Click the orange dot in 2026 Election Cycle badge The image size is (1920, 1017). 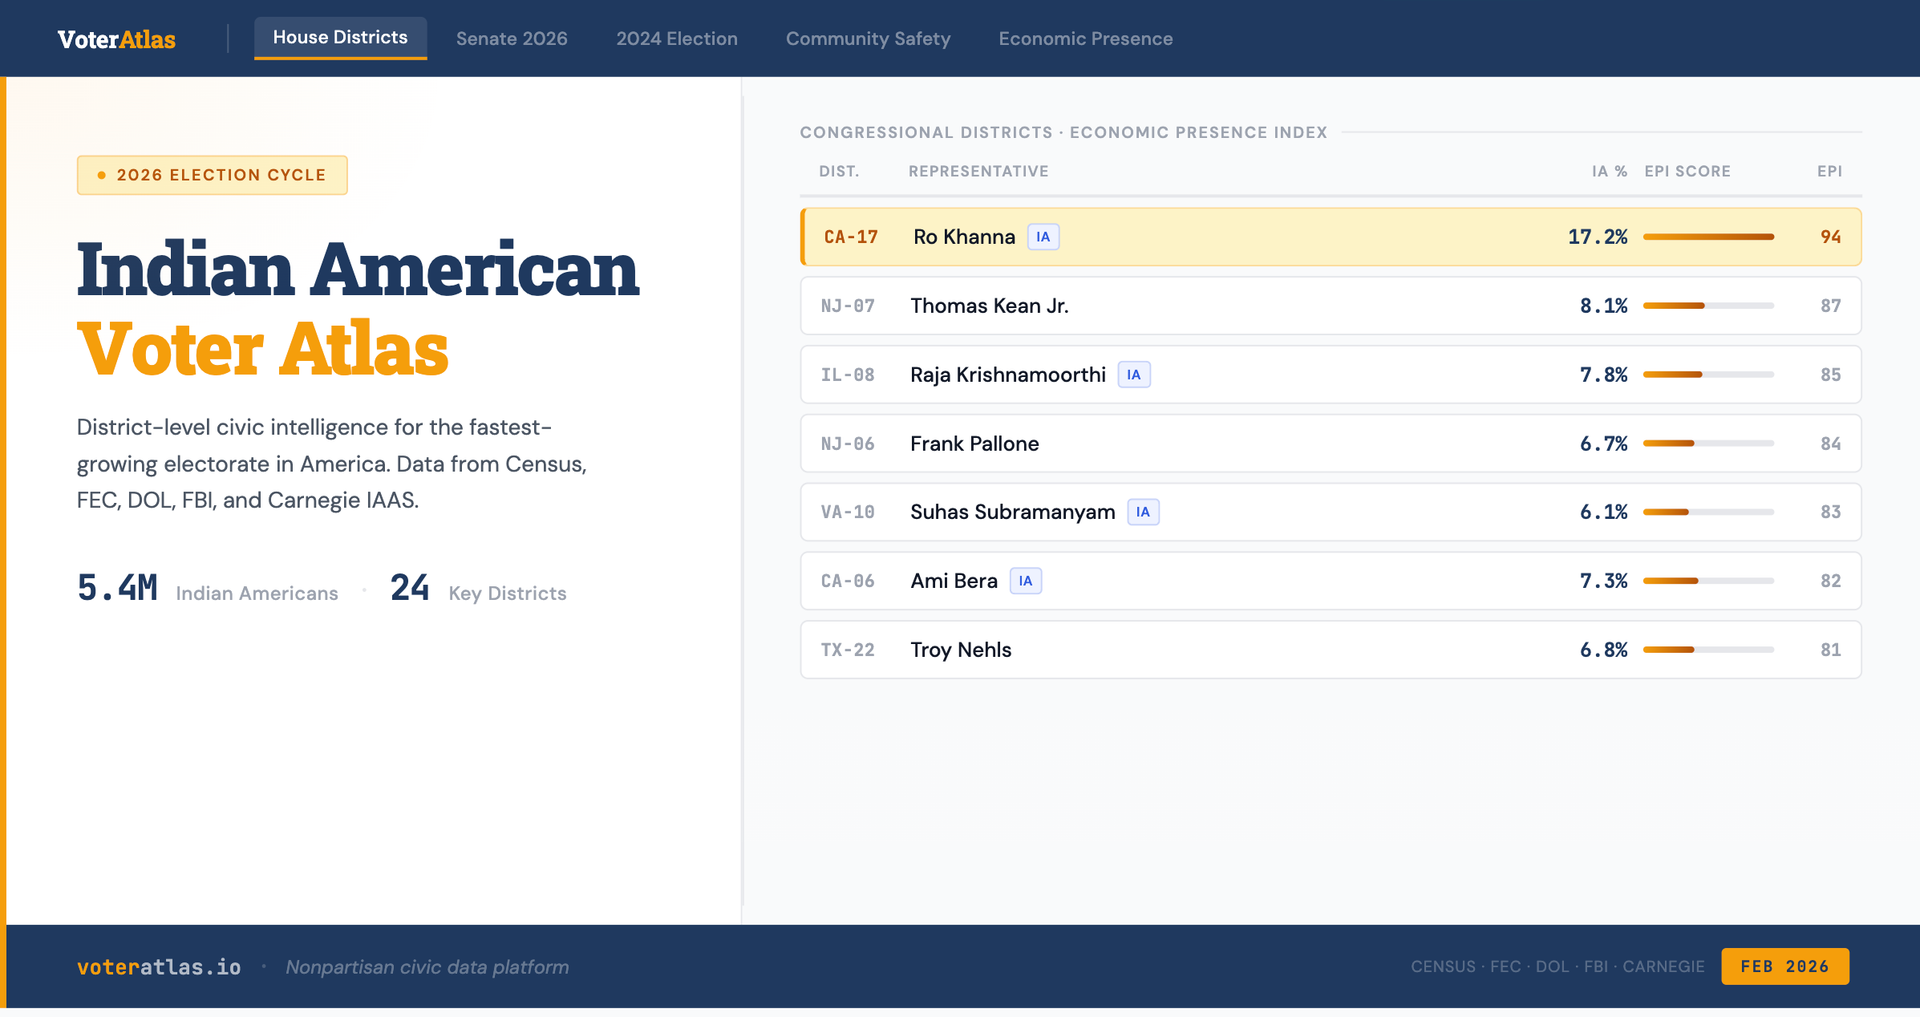tap(100, 174)
